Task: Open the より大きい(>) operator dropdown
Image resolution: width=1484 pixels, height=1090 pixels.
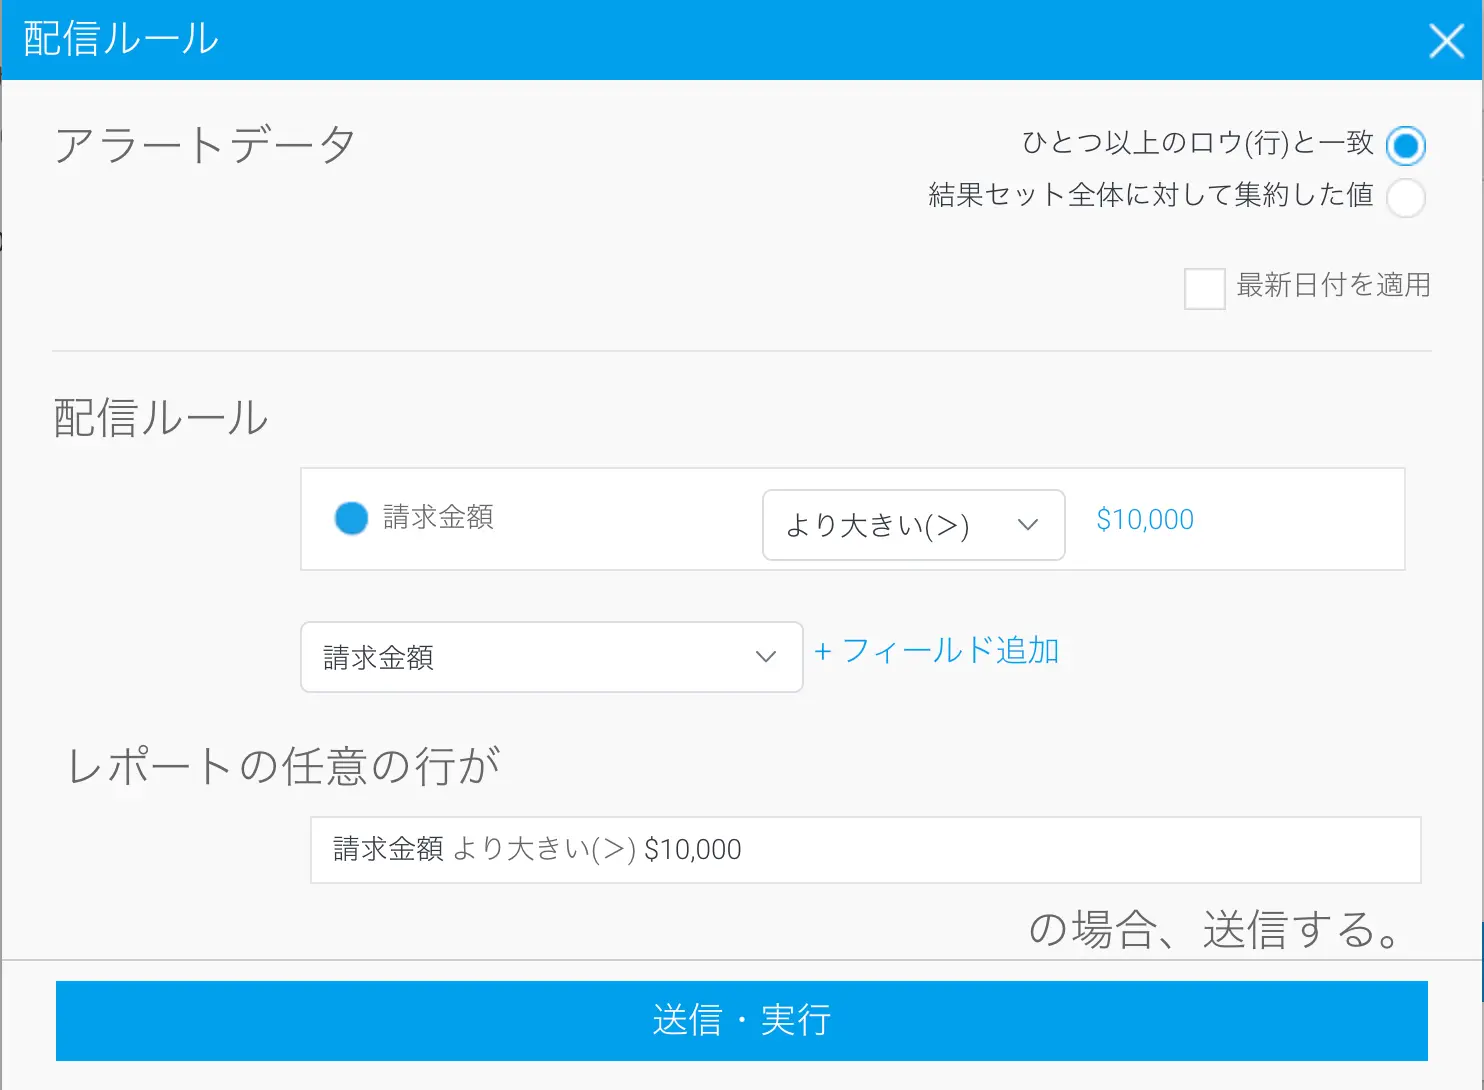Action: (x=912, y=525)
